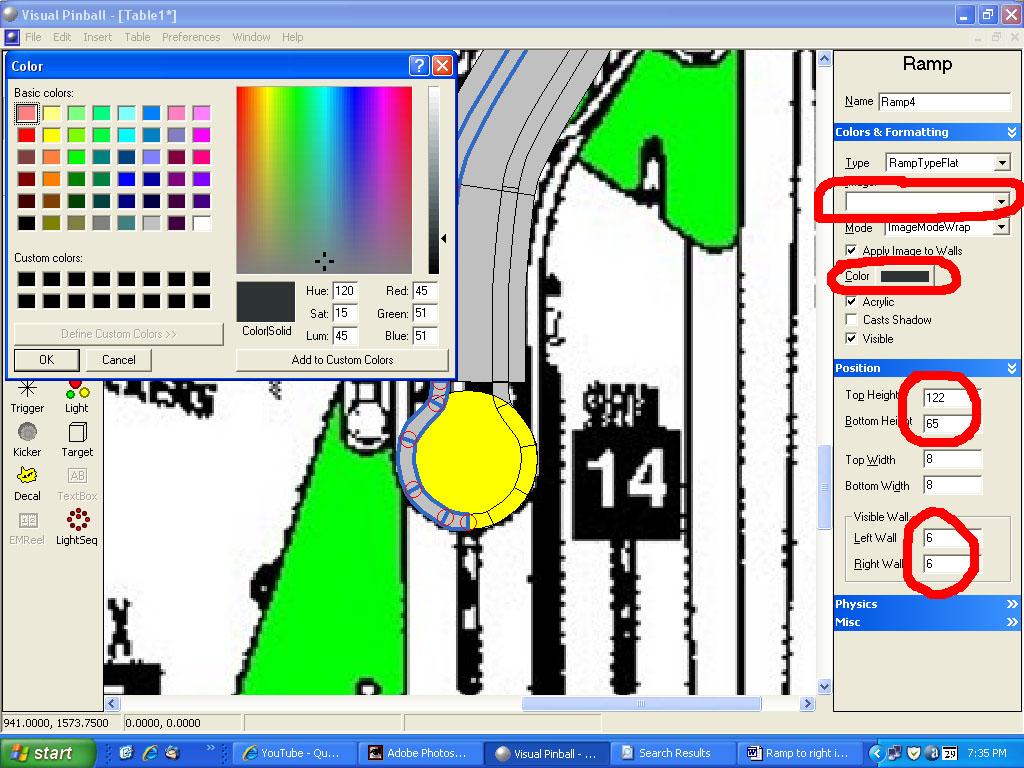
Task: Enable the Casts Shadow checkbox
Action: [851, 320]
